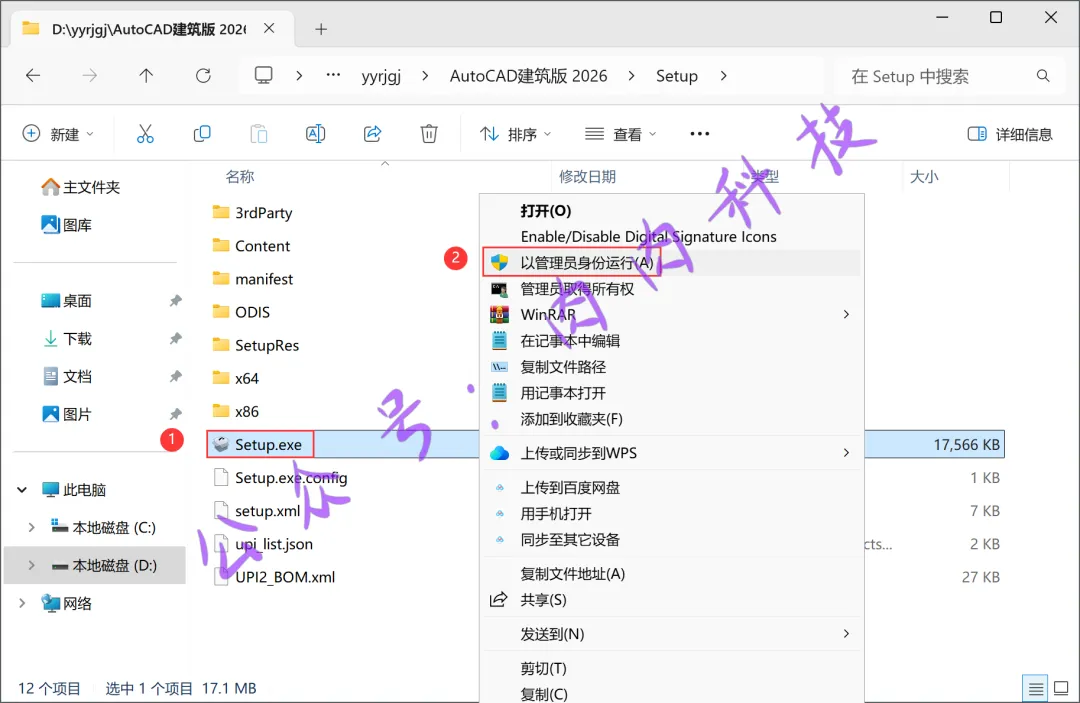Switch to large icons view in status bar

point(1061,688)
